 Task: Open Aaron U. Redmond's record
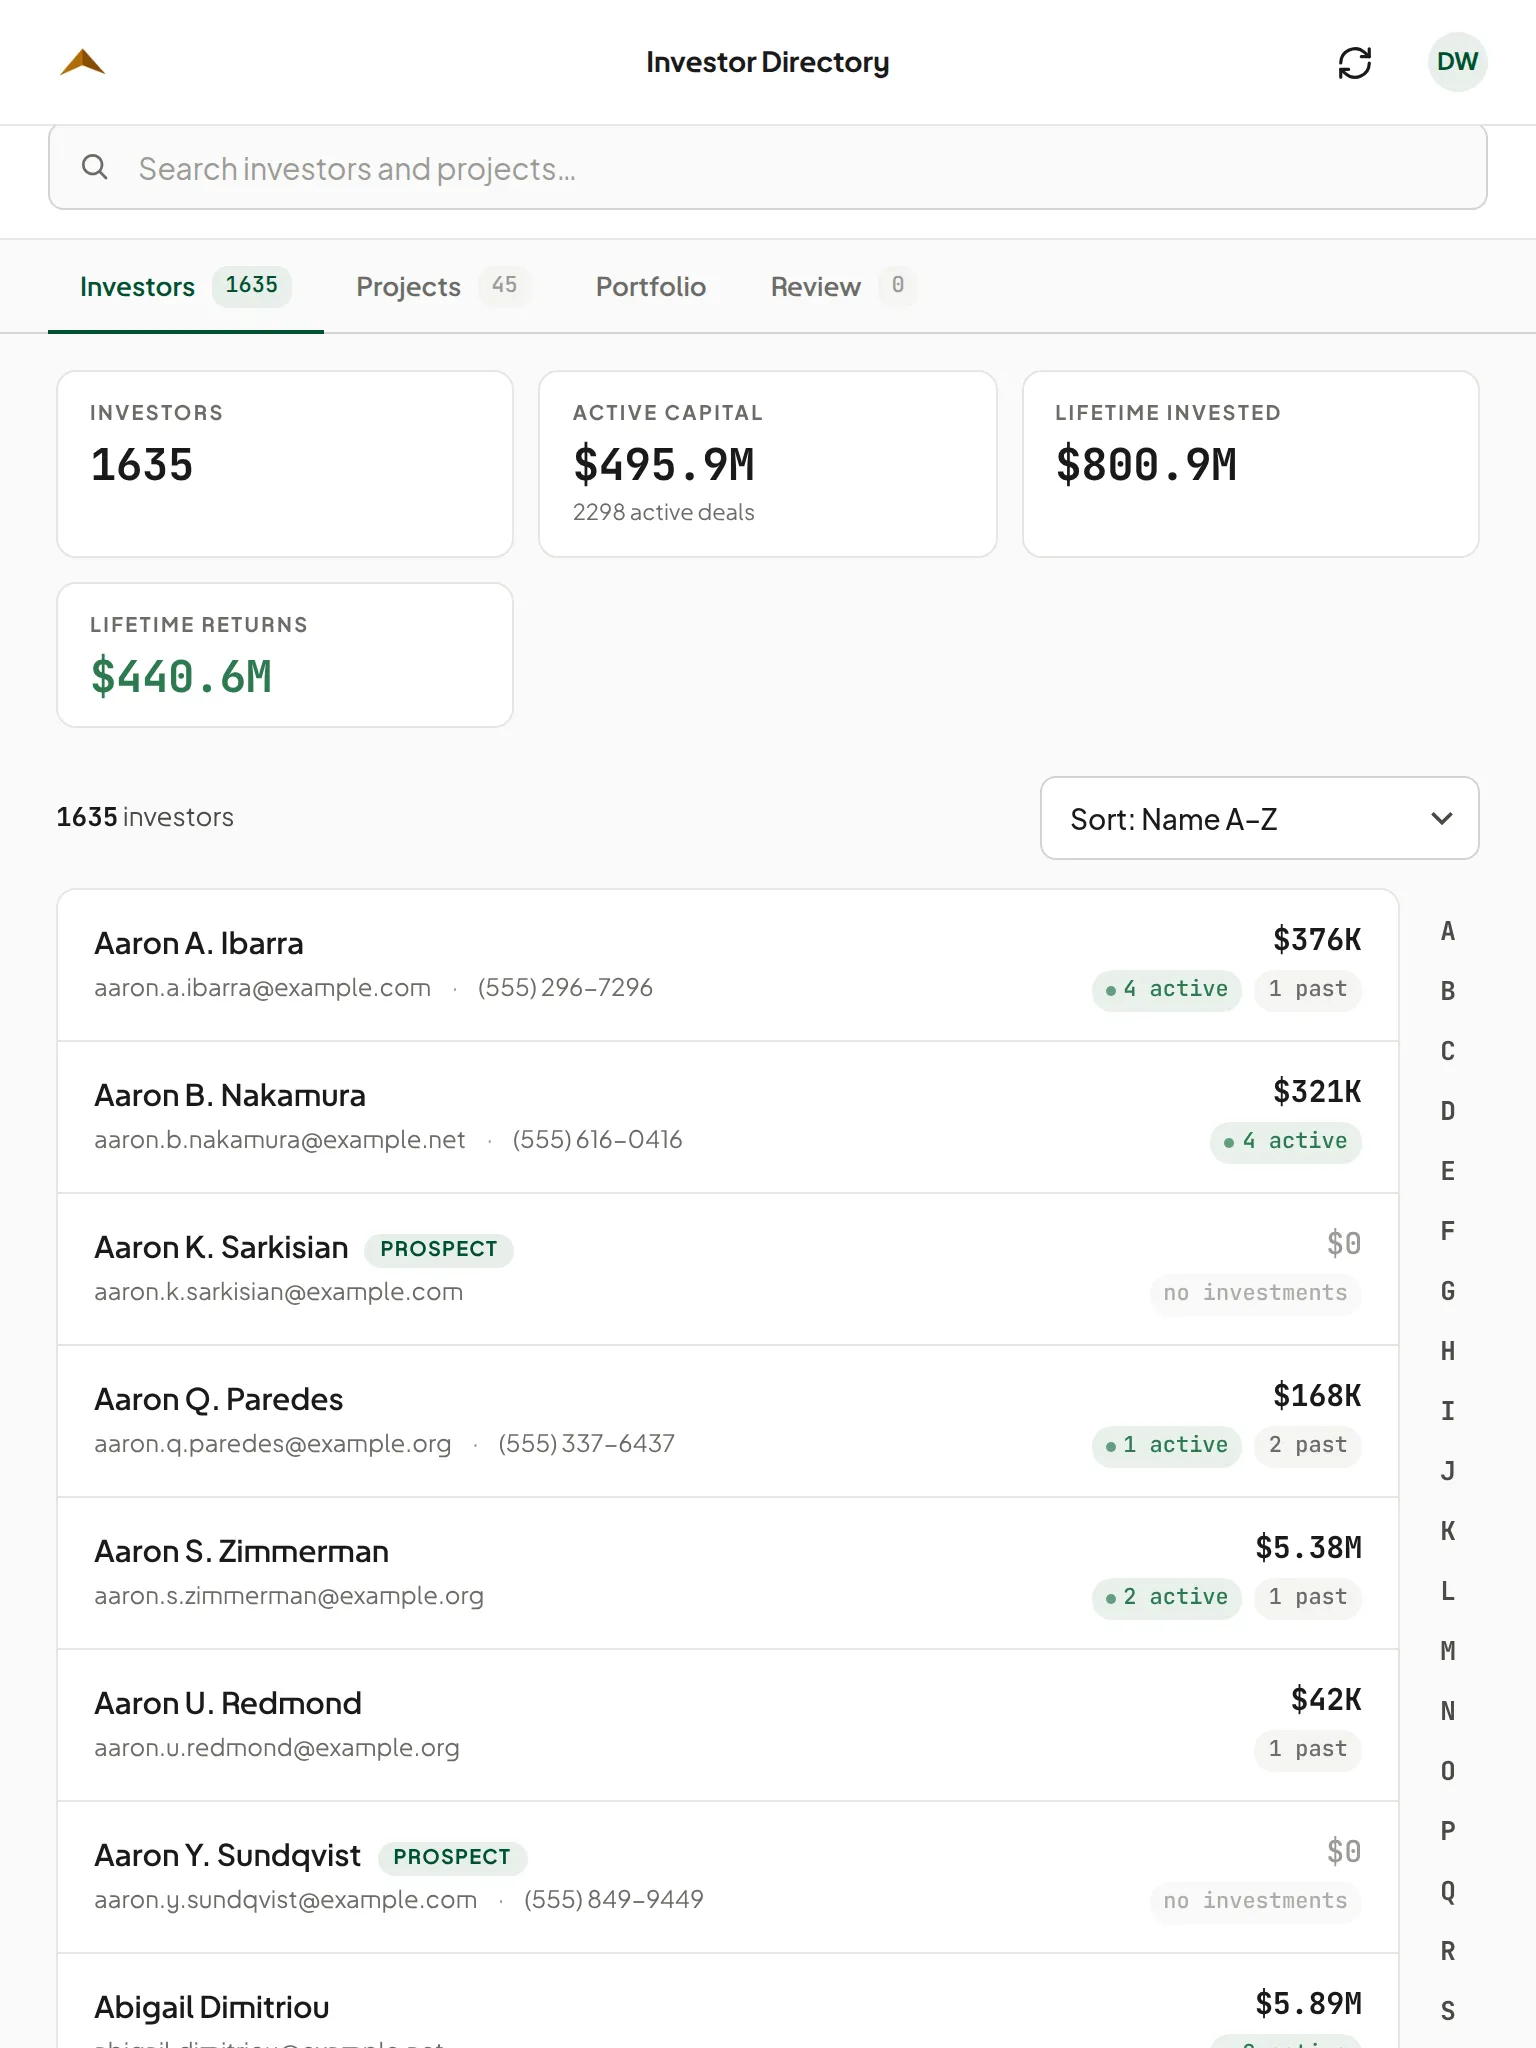tap(727, 1725)
